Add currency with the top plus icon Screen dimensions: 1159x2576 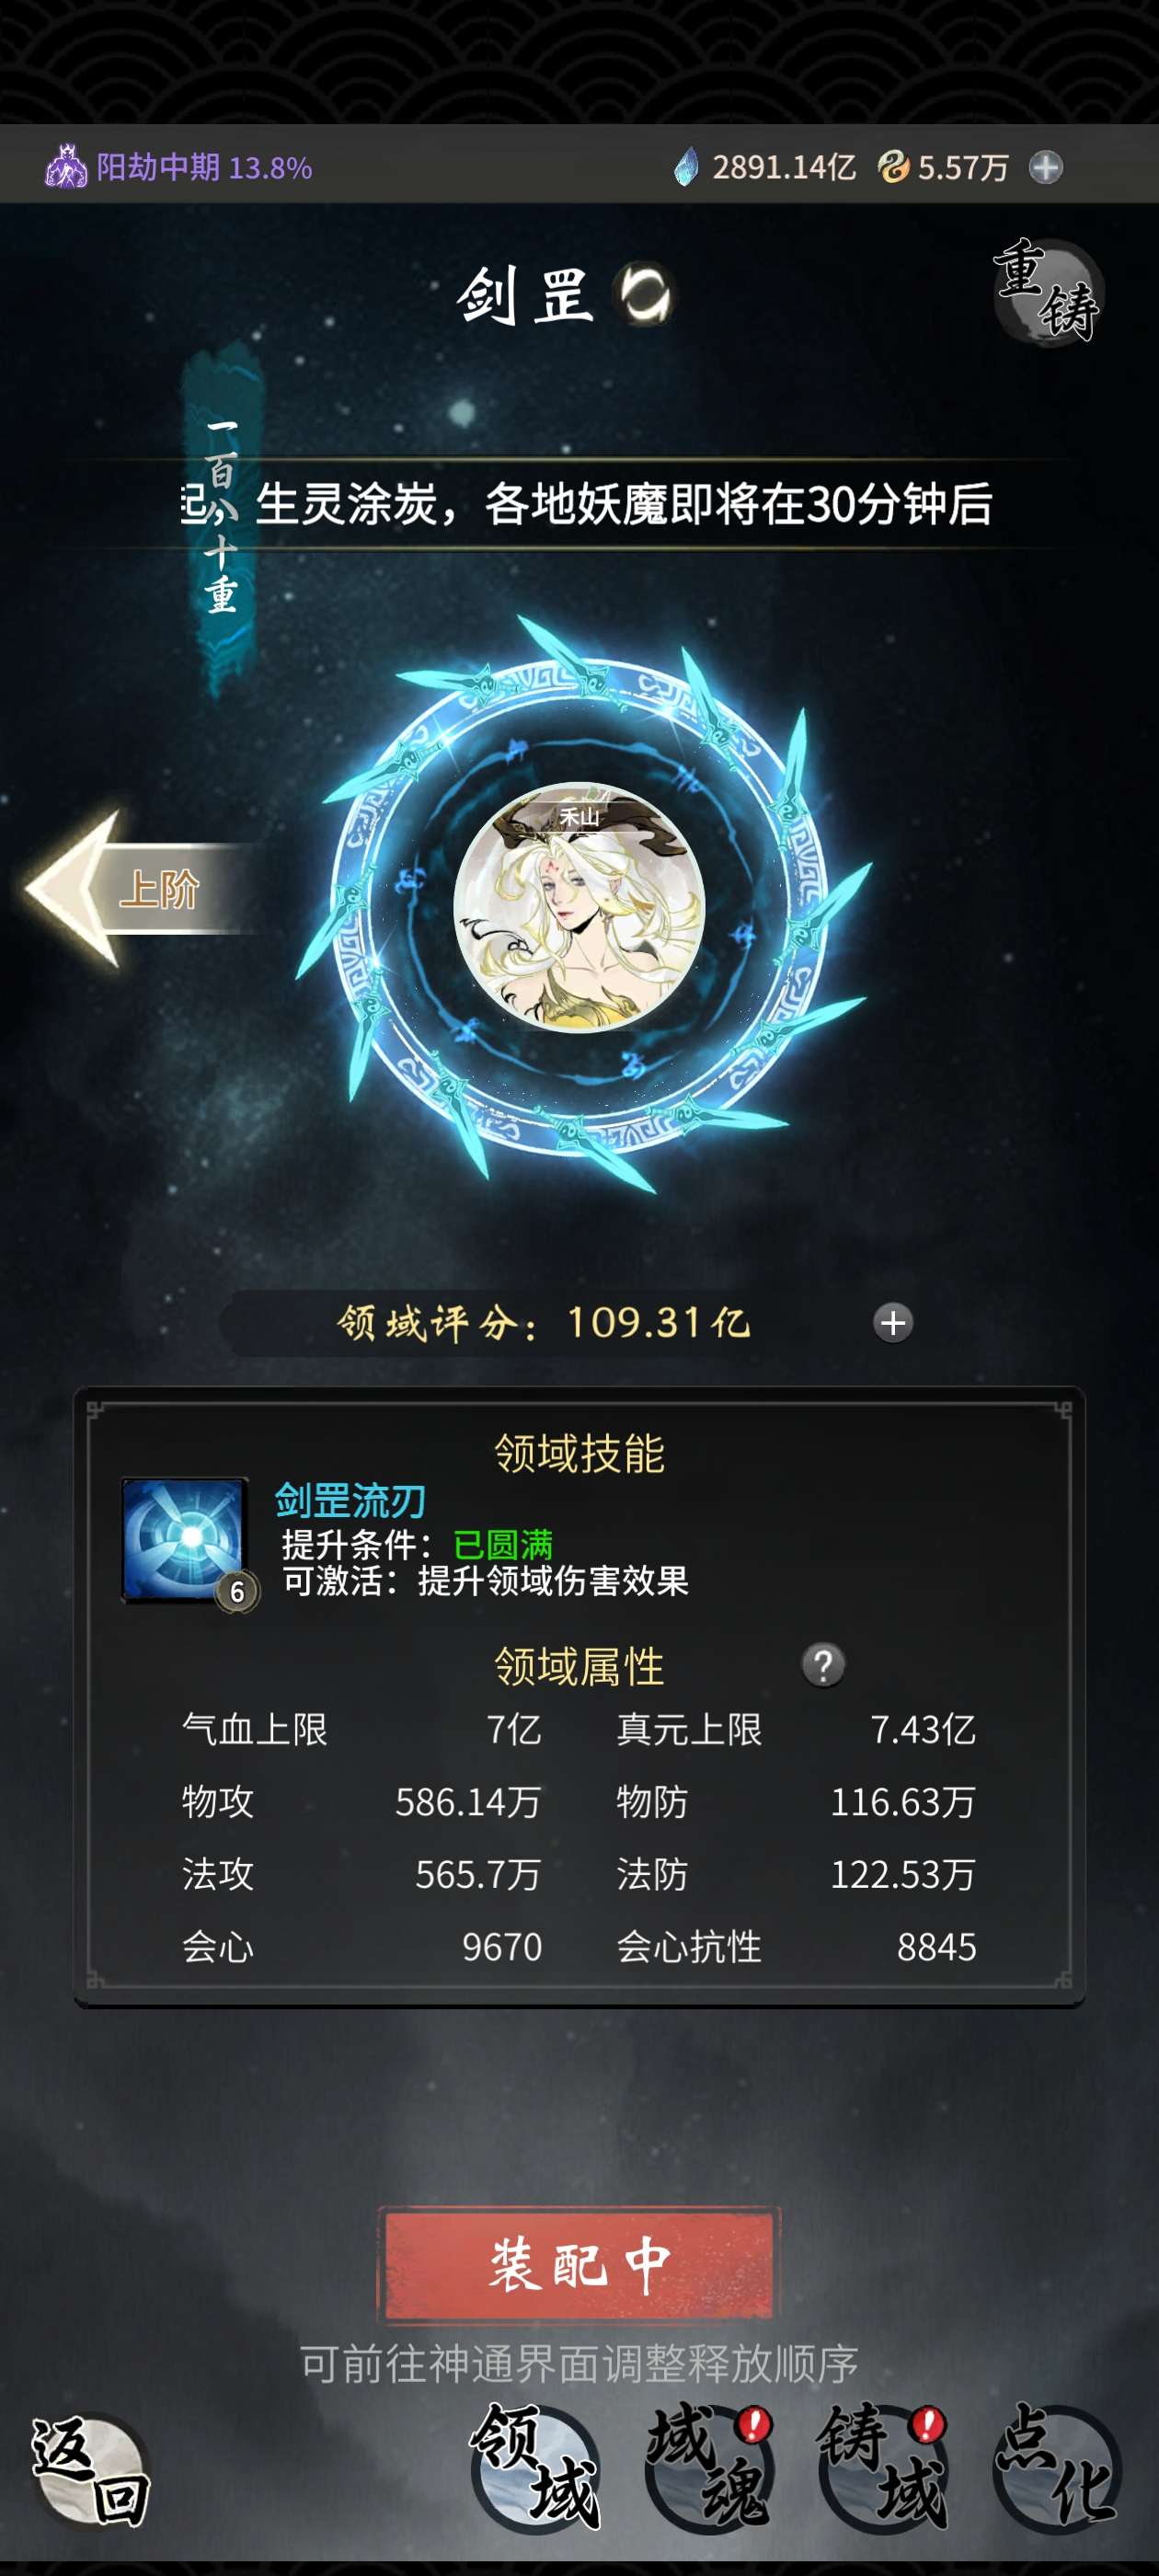[1046, 167]
